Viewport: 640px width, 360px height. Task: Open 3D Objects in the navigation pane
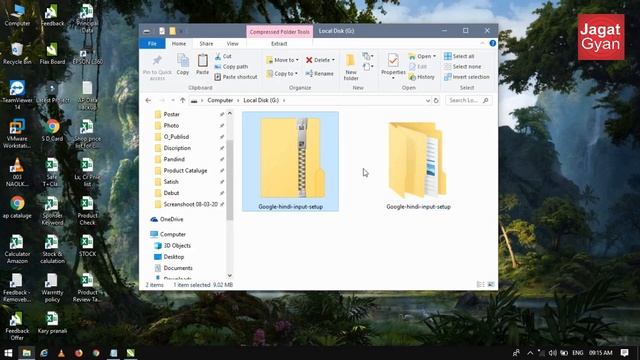[177, 246]
